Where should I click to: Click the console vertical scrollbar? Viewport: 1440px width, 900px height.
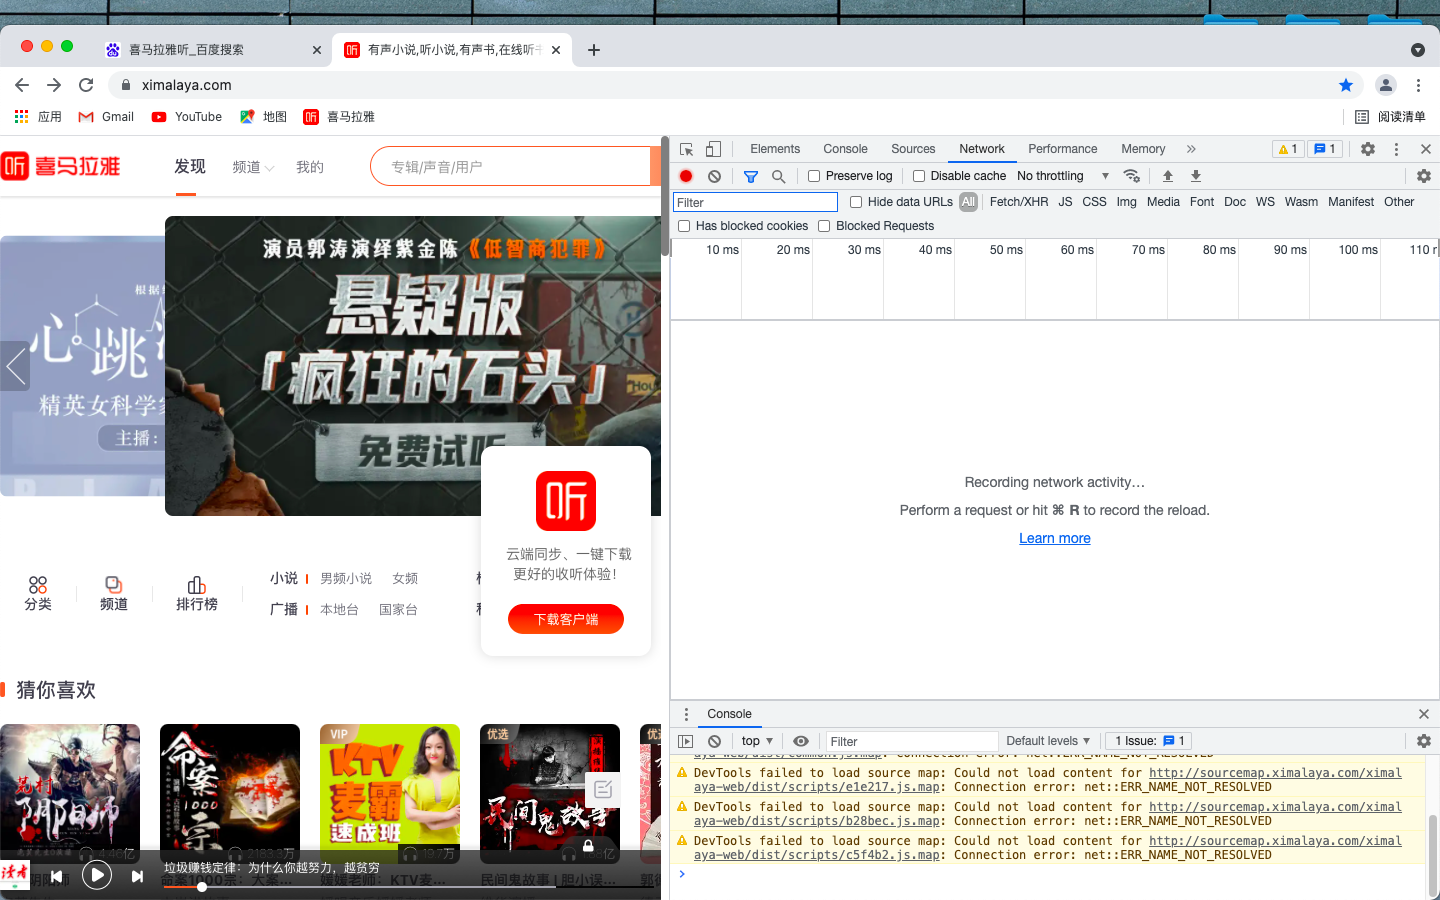1432,855
